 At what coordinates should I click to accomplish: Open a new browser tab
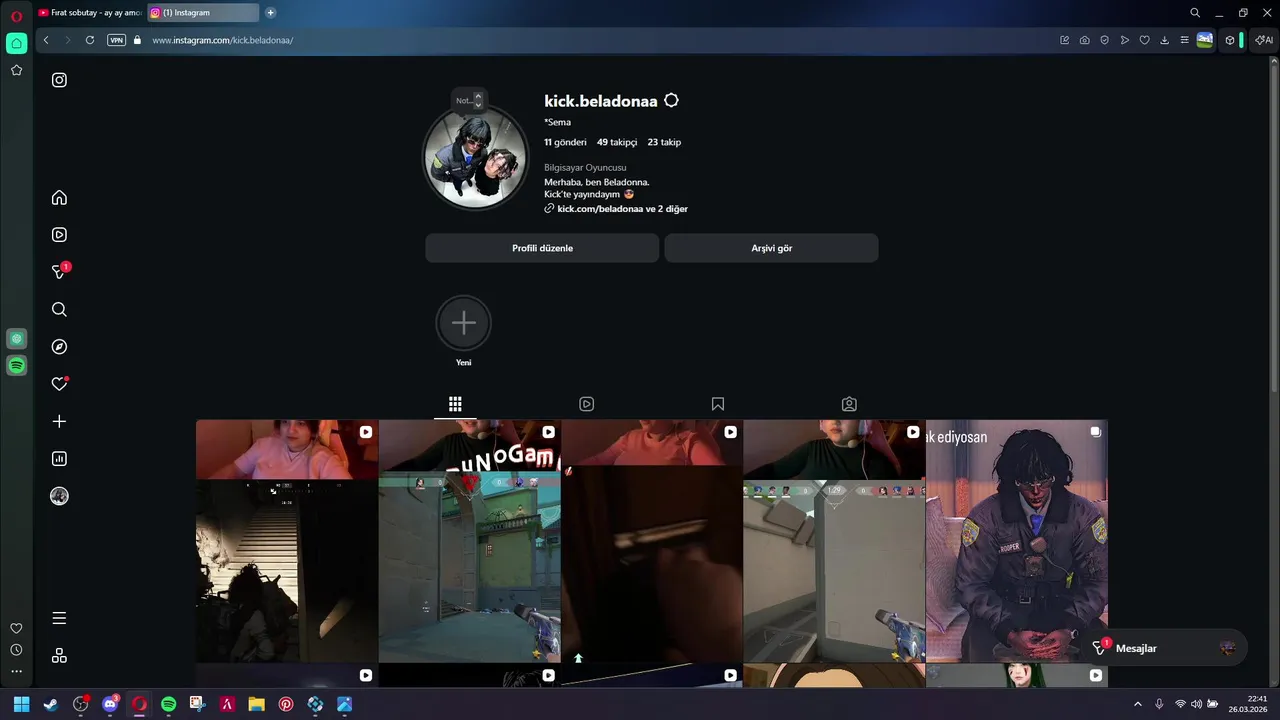(270, 13)
